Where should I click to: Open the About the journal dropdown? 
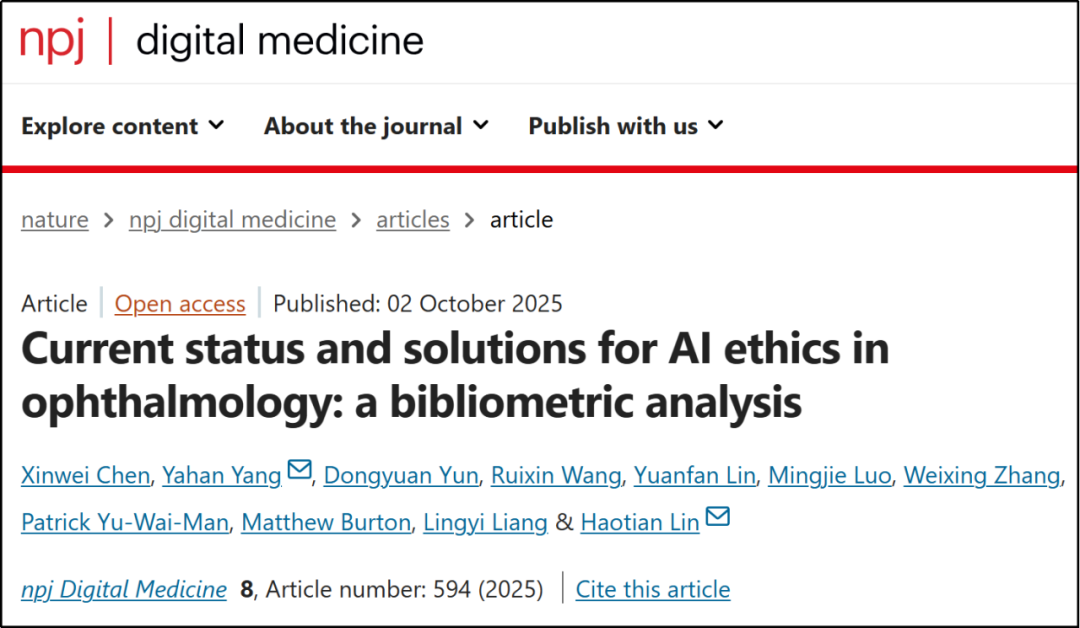[x=376, y=126]
